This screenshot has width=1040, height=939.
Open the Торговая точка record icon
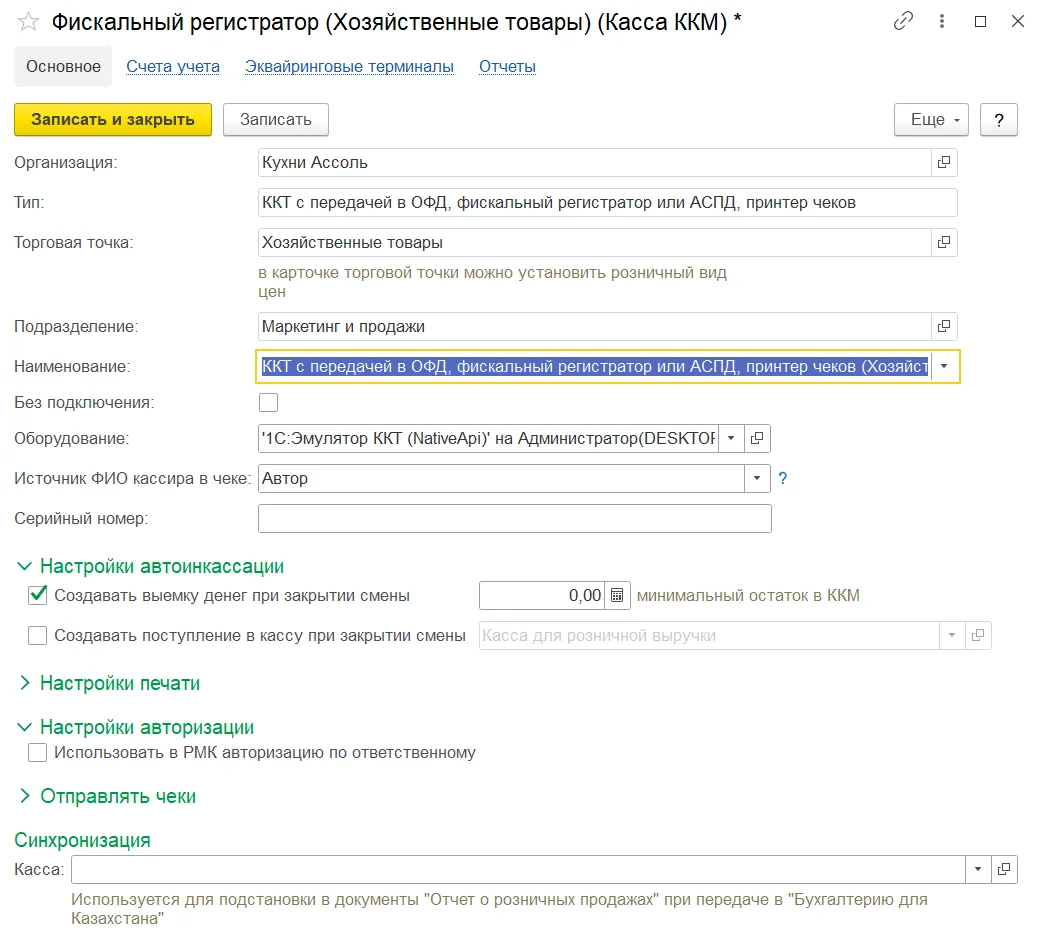(x=944, y=243)
